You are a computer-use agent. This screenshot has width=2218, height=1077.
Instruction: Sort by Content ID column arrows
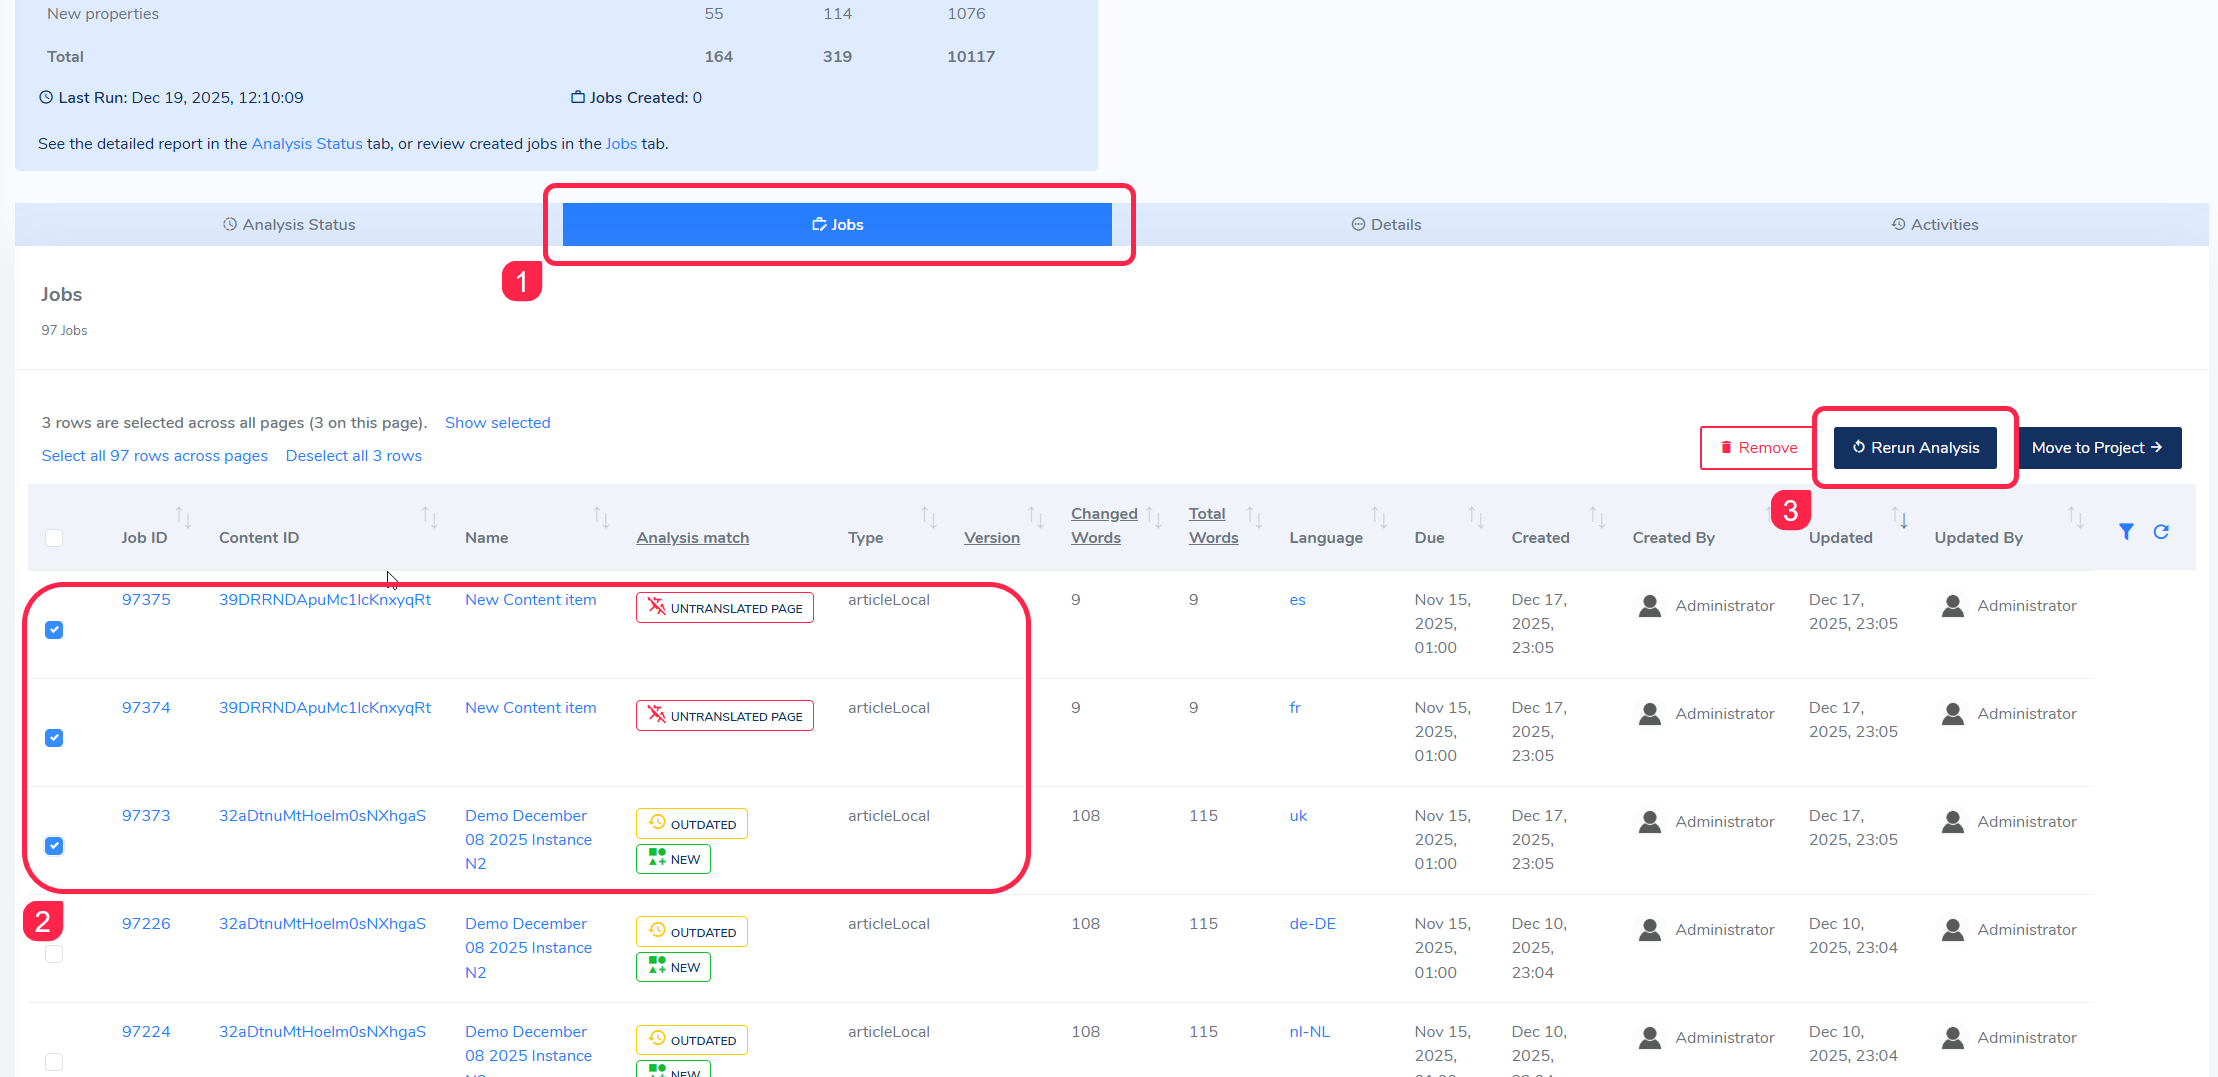[x=429, y=517]
